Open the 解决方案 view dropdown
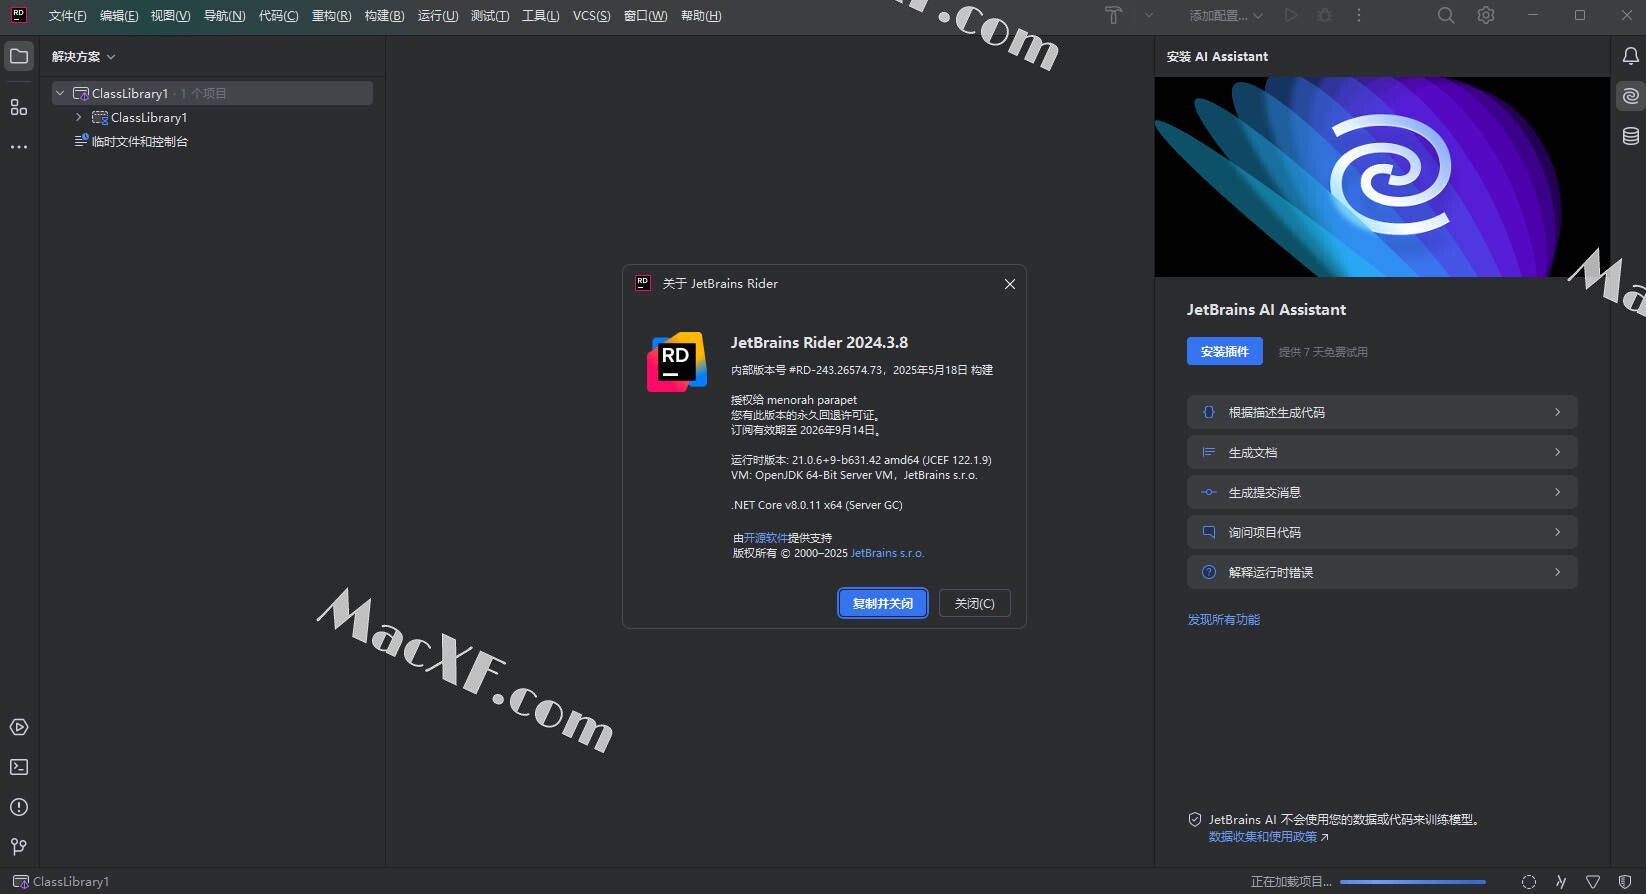1646x894 pixels. pyautogui.click(x=84, y=57)
